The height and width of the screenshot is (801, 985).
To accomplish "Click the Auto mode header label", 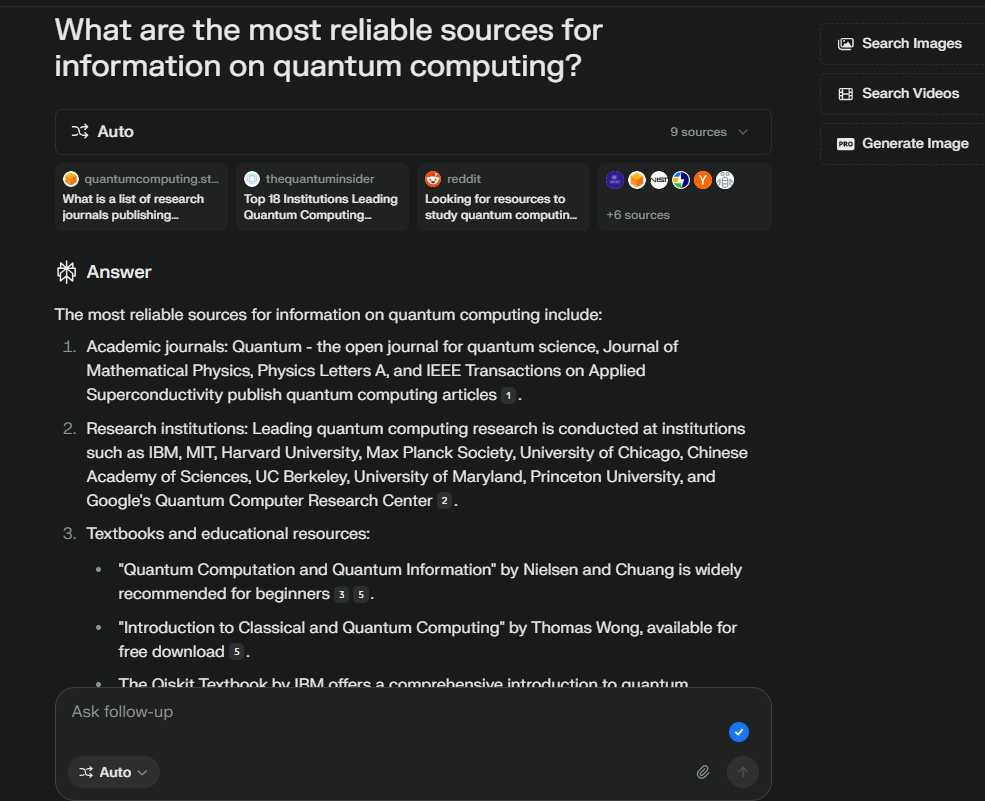I will click(116, 131).
